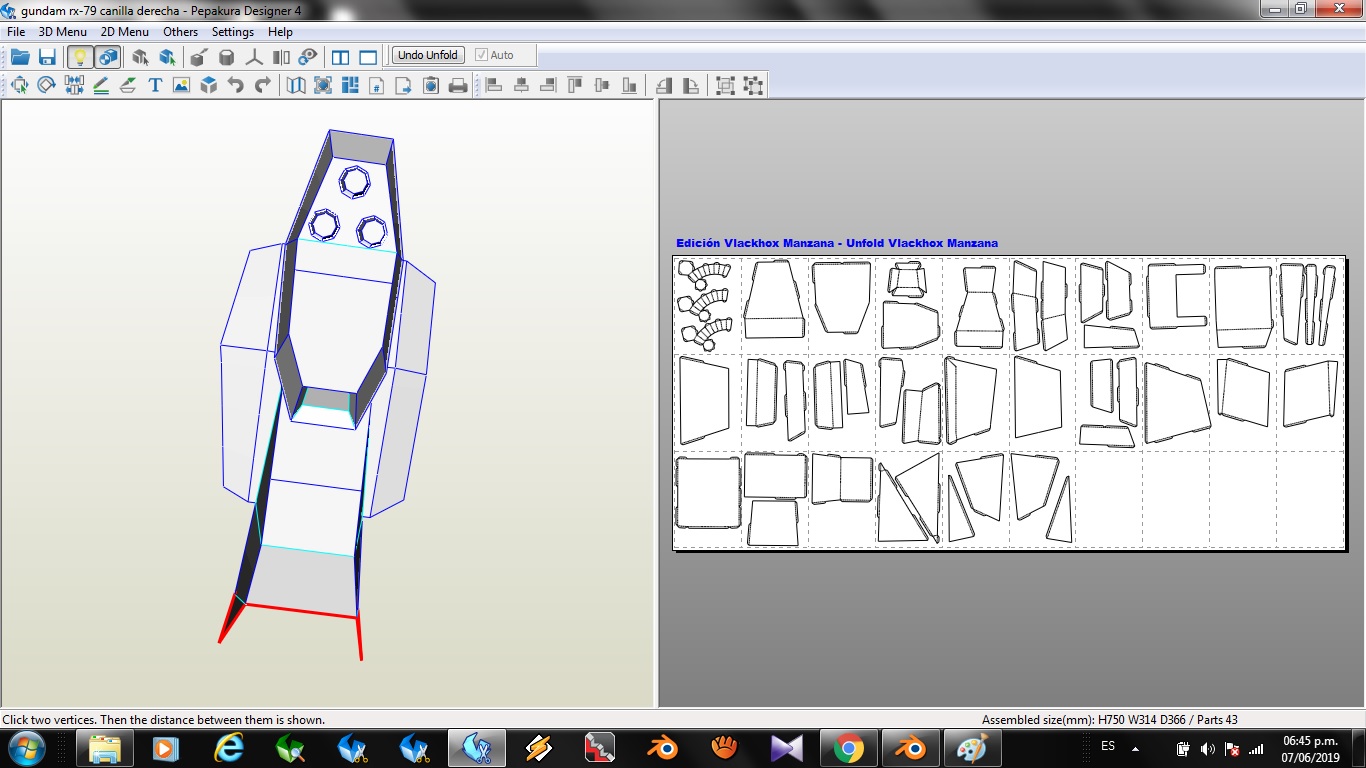Select the edit flaps pencil tool
This screenshot has height=768, width=1366.
click(x=101, y=85)
